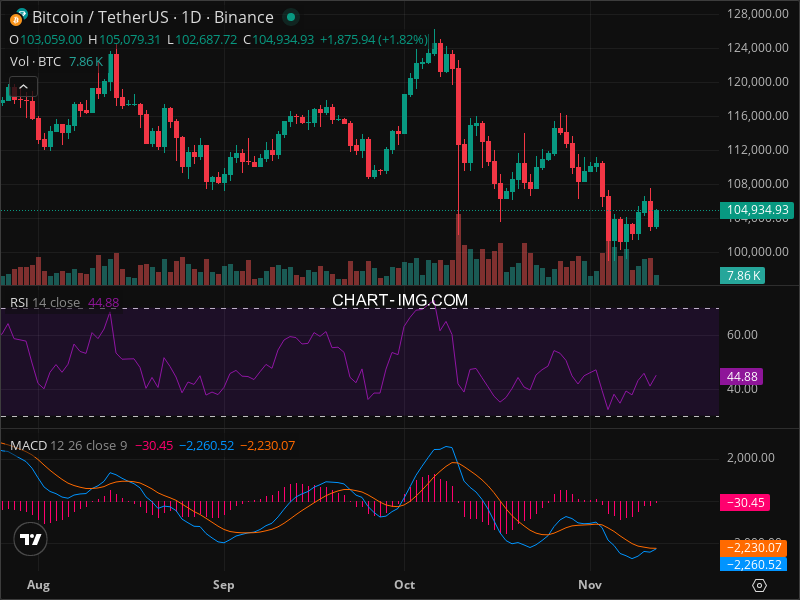The width and height of the screenshot is (800, 600).
Task: Click the TradingView logo badge
Action: coord(31,539)
